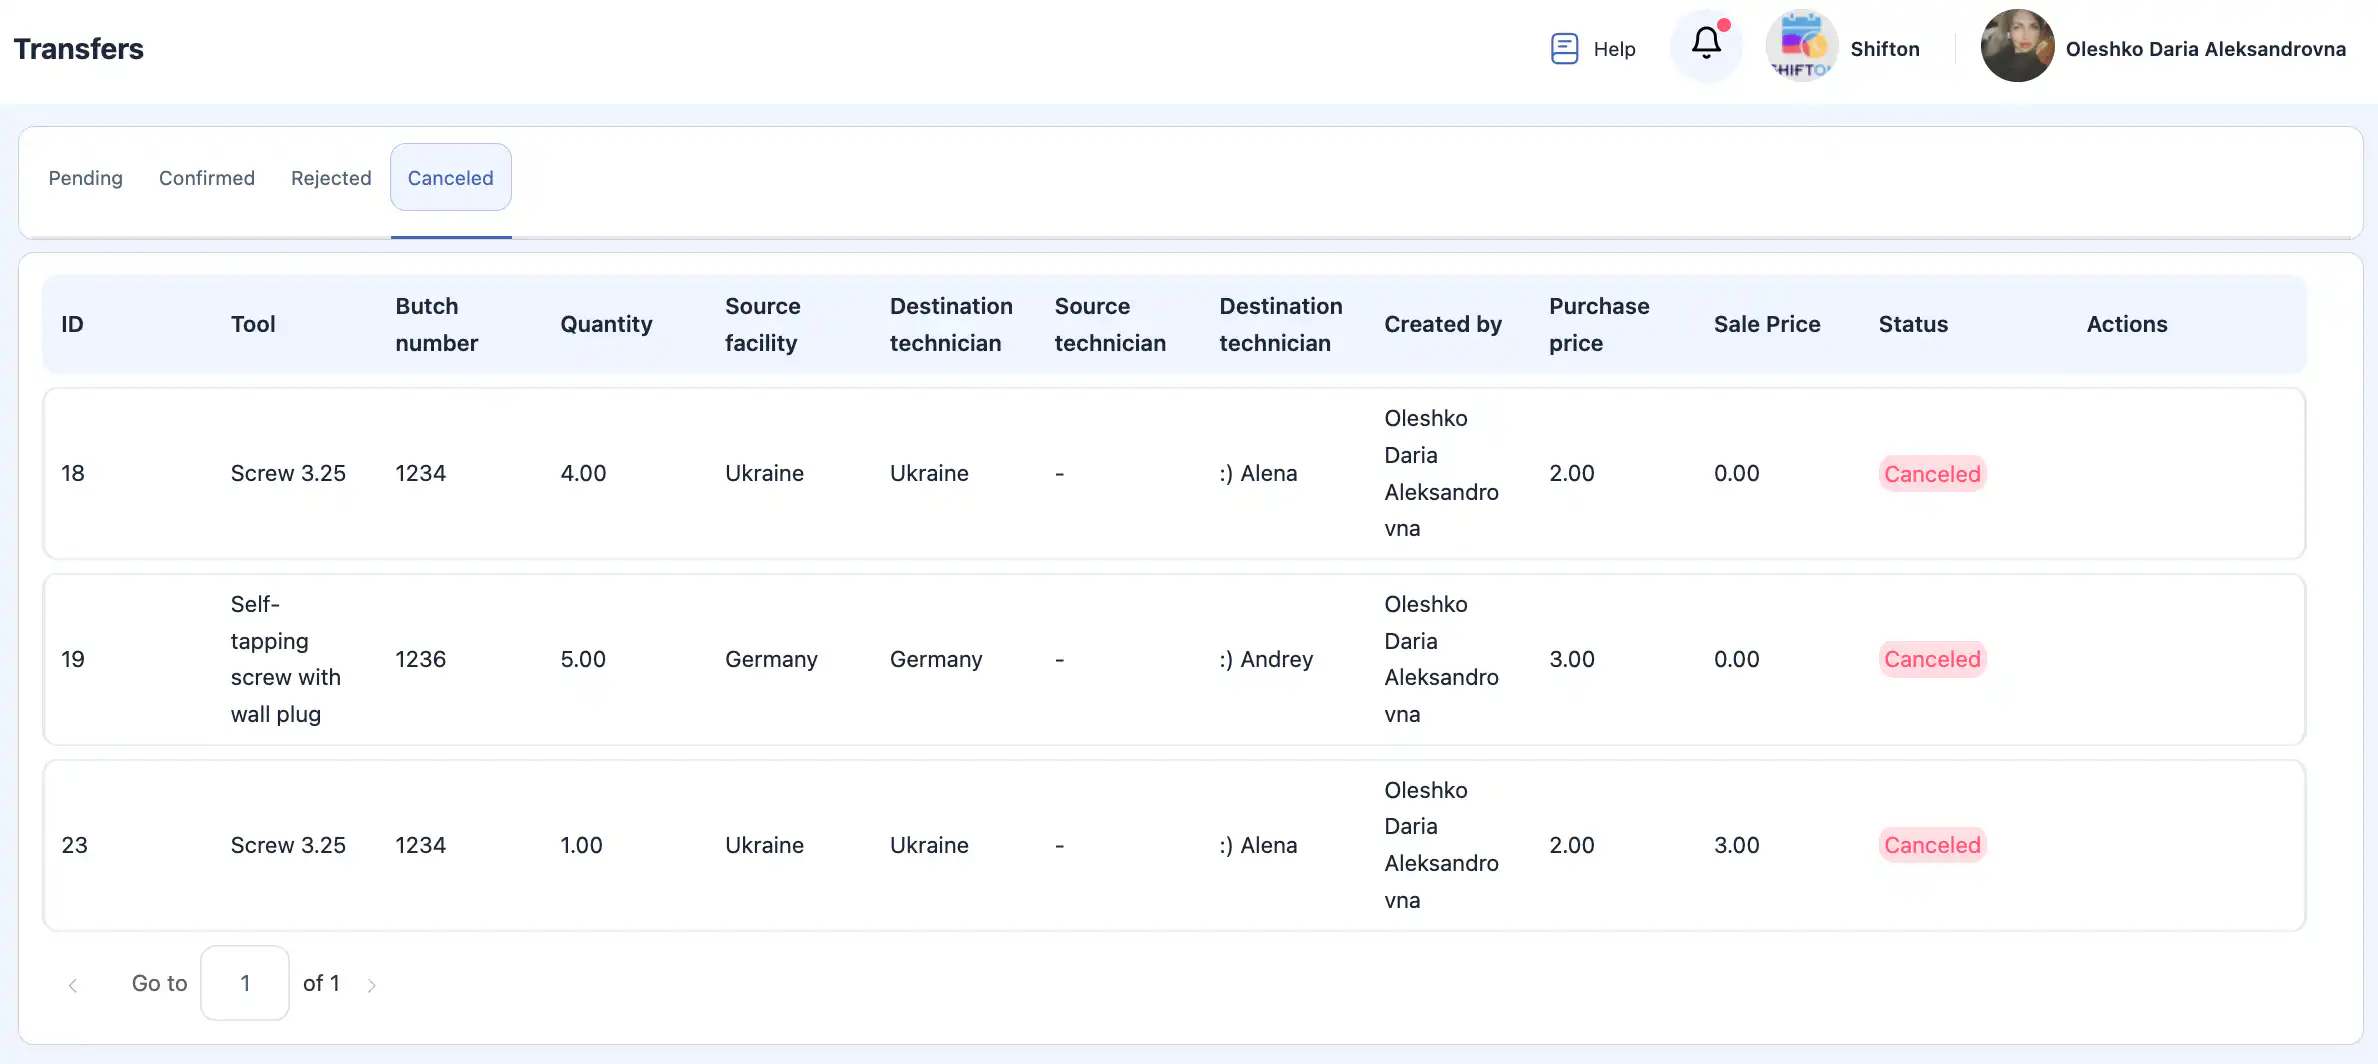The width and height of the screenshot is (2378, 1064).
Task: Click the Quantity column header
Action: tap(606, 324)
